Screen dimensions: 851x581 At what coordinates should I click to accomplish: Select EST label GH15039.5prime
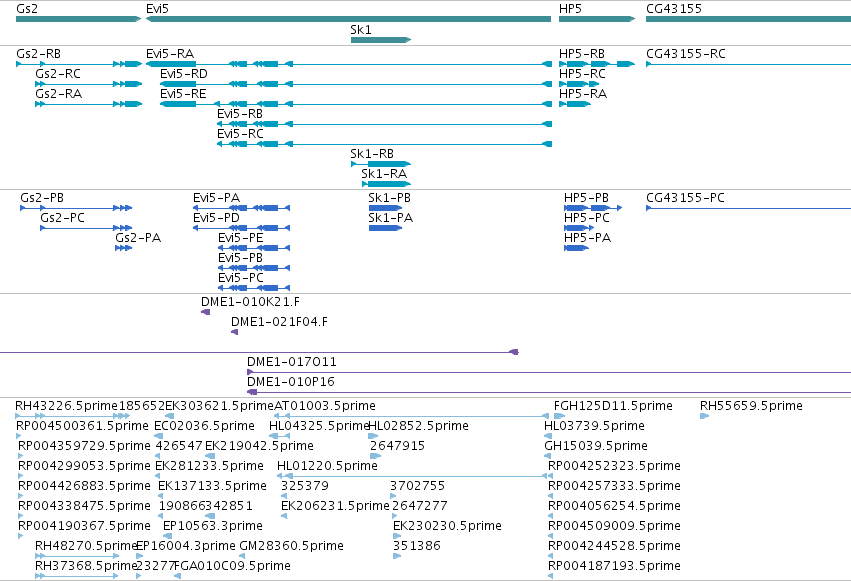tap(596, 446)
